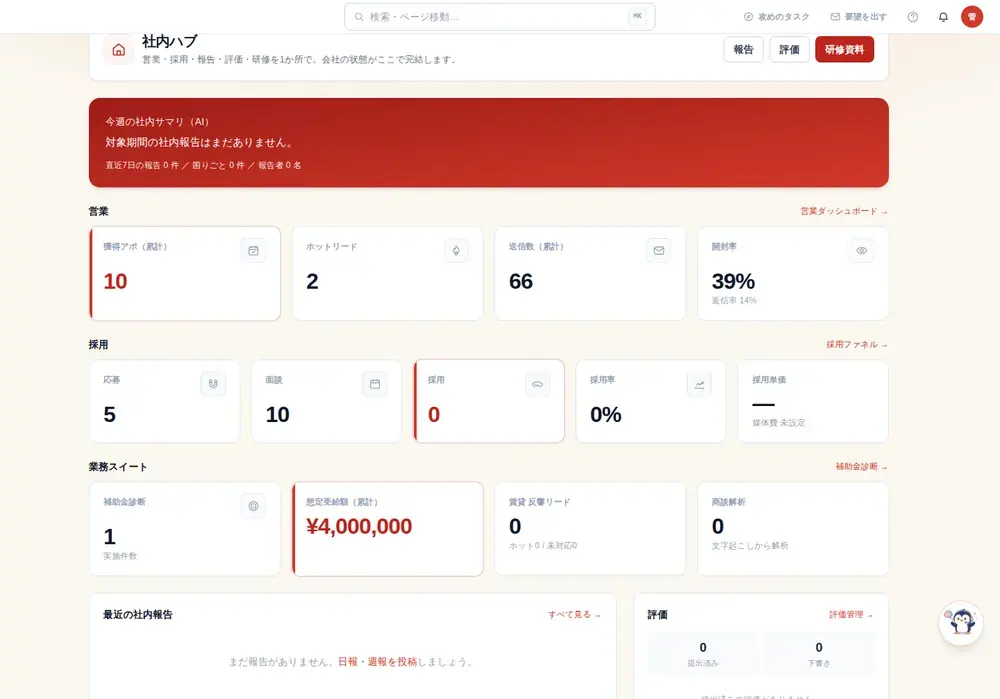Screen dimensions: 1000x699
Task: Open 評価管理 link
Action: pyautogui.click(x=851, y=615)
